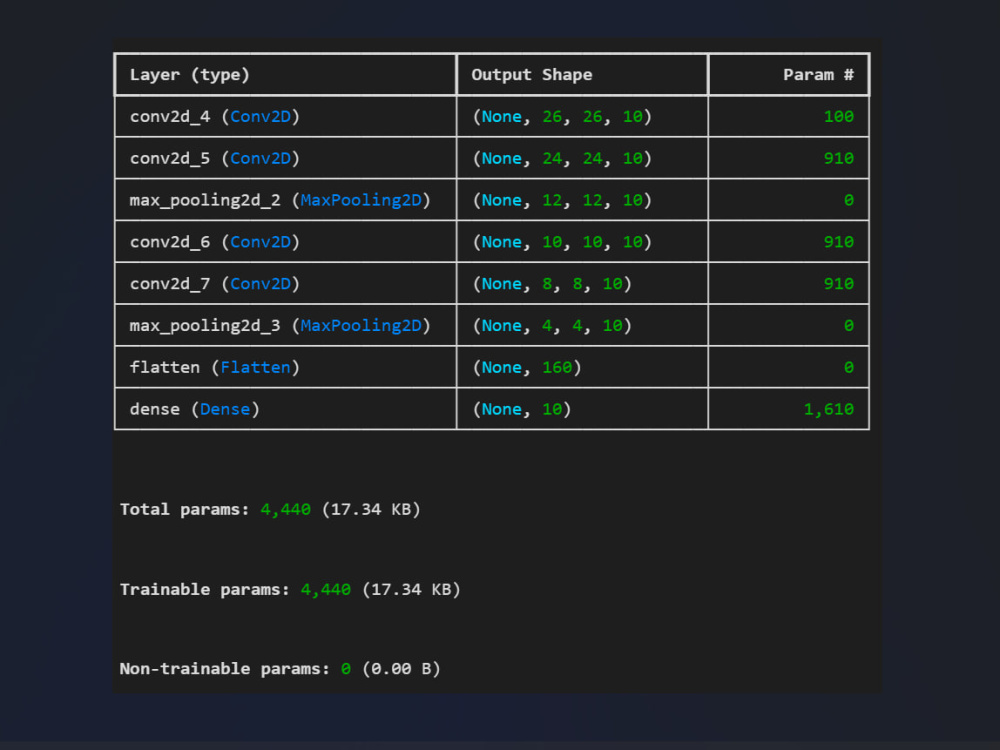The image size is (1000, 750).
Task: Click the Conv2D type in conv2d_4 row
Action: point(260,117)
